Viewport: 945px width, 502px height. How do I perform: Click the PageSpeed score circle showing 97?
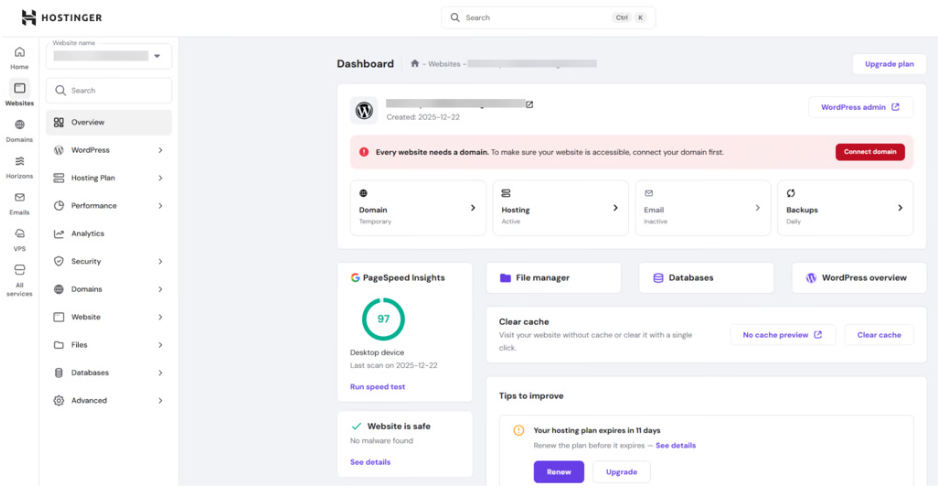point(383,319)
